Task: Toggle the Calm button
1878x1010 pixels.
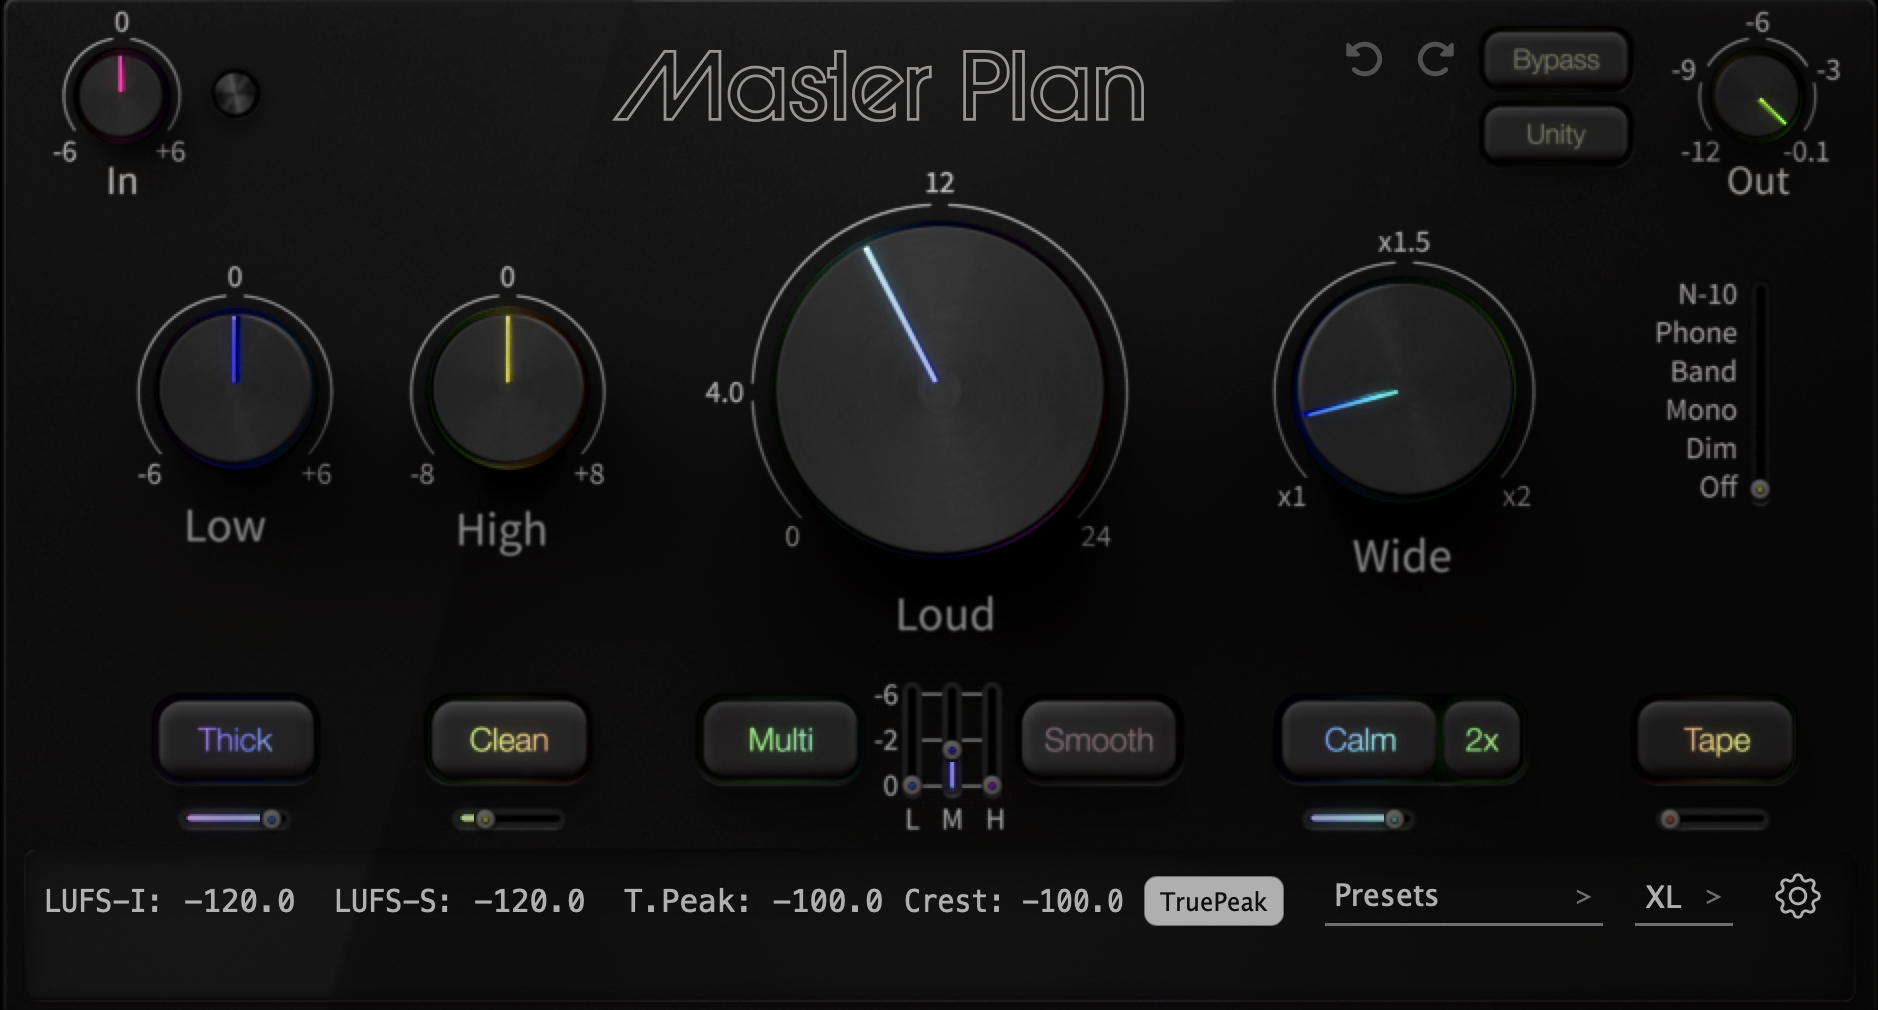Action: [x=1360, y=740]
